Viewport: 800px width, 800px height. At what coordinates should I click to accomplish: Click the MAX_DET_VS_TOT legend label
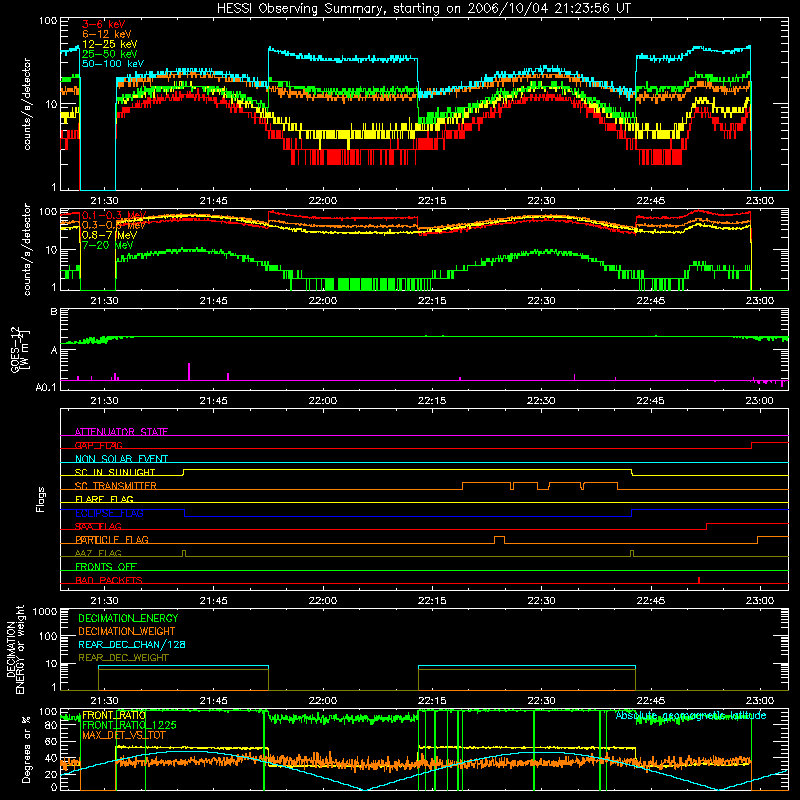coord(124,735)
